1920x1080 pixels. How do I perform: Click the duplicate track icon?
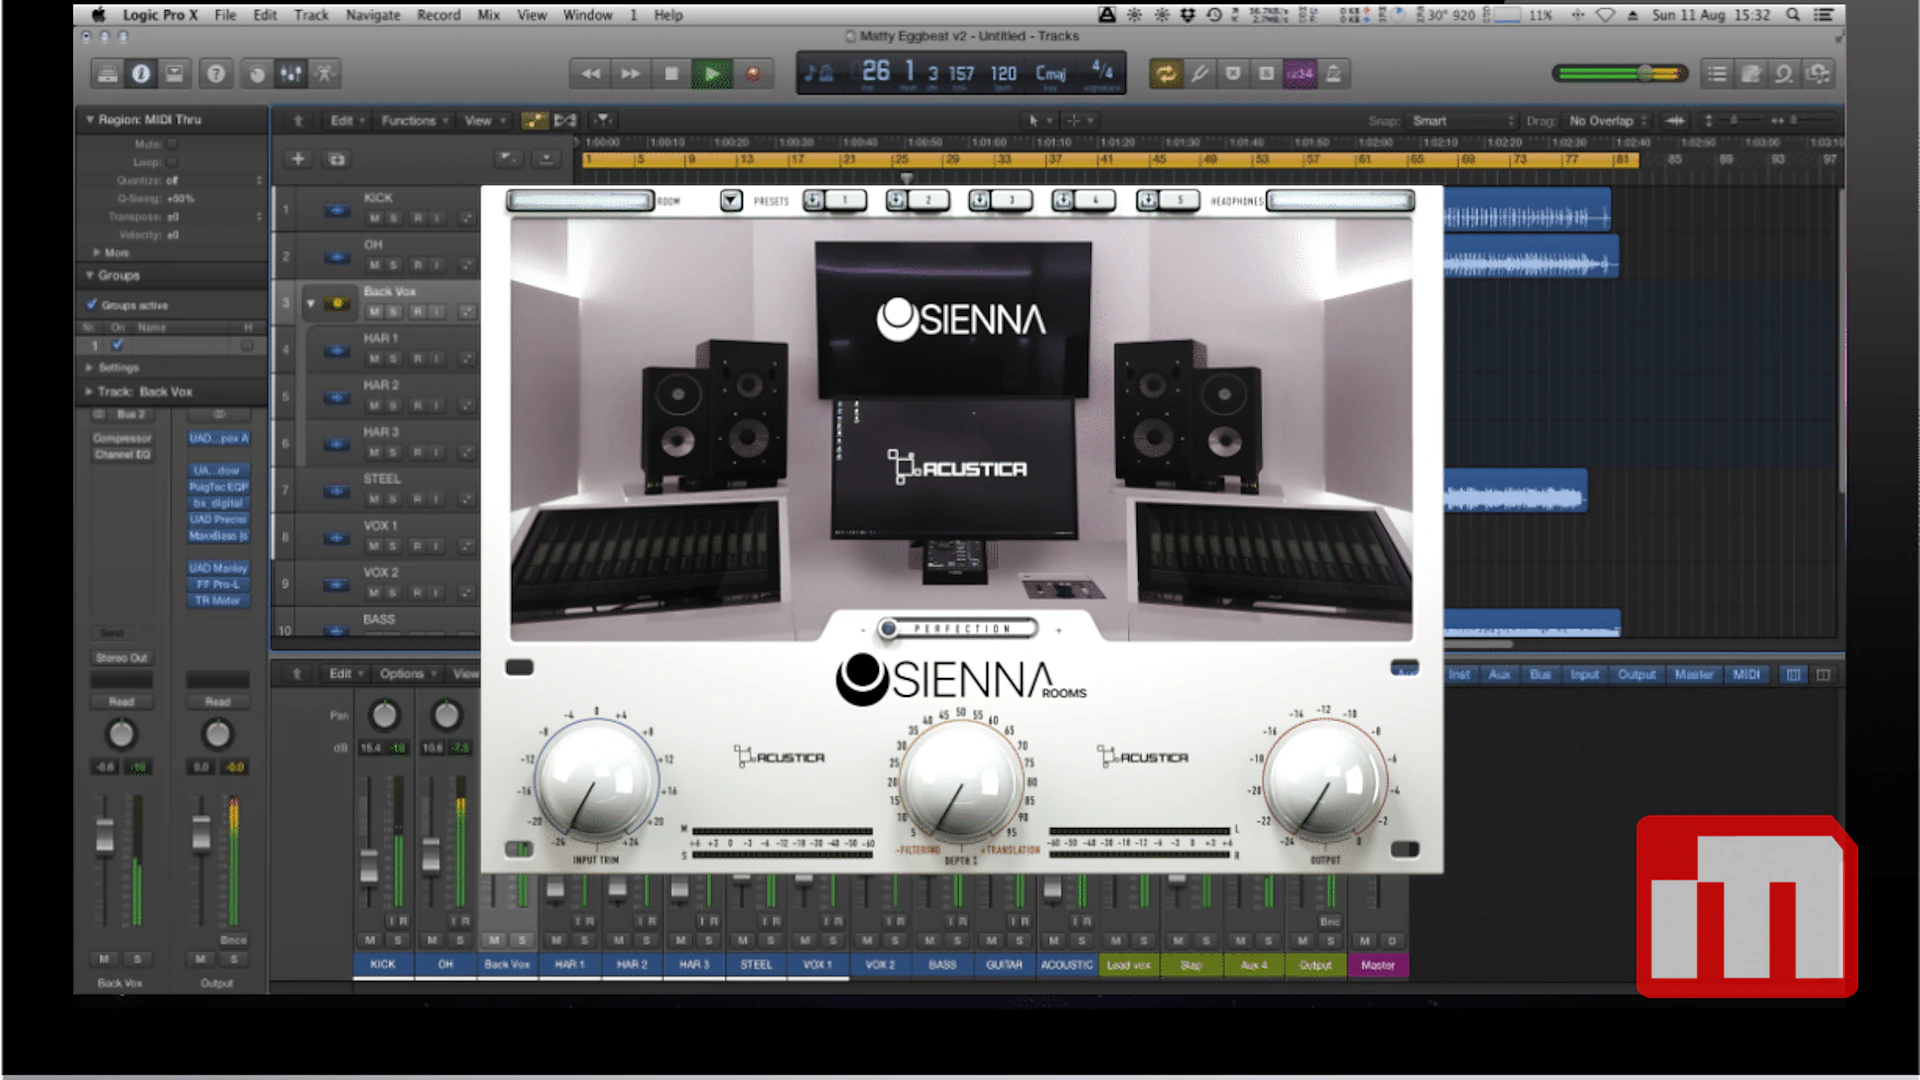[x=337, y=159]
